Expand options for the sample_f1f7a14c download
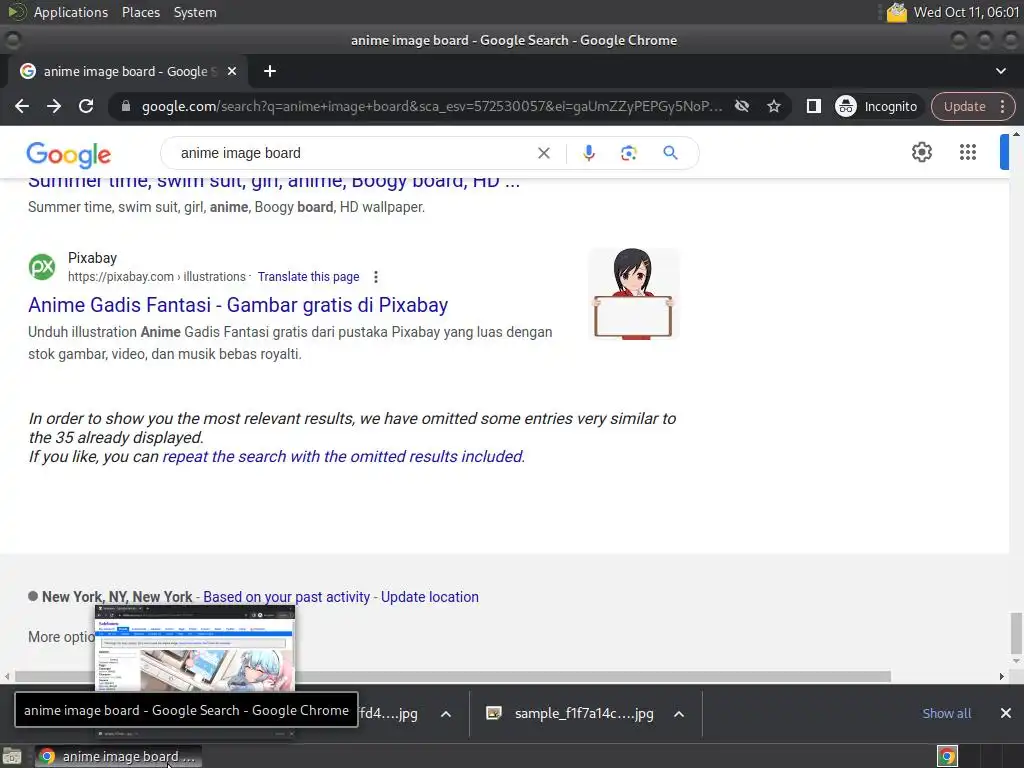Viewport: 1024px width, 768px height. tap(679, 714)
